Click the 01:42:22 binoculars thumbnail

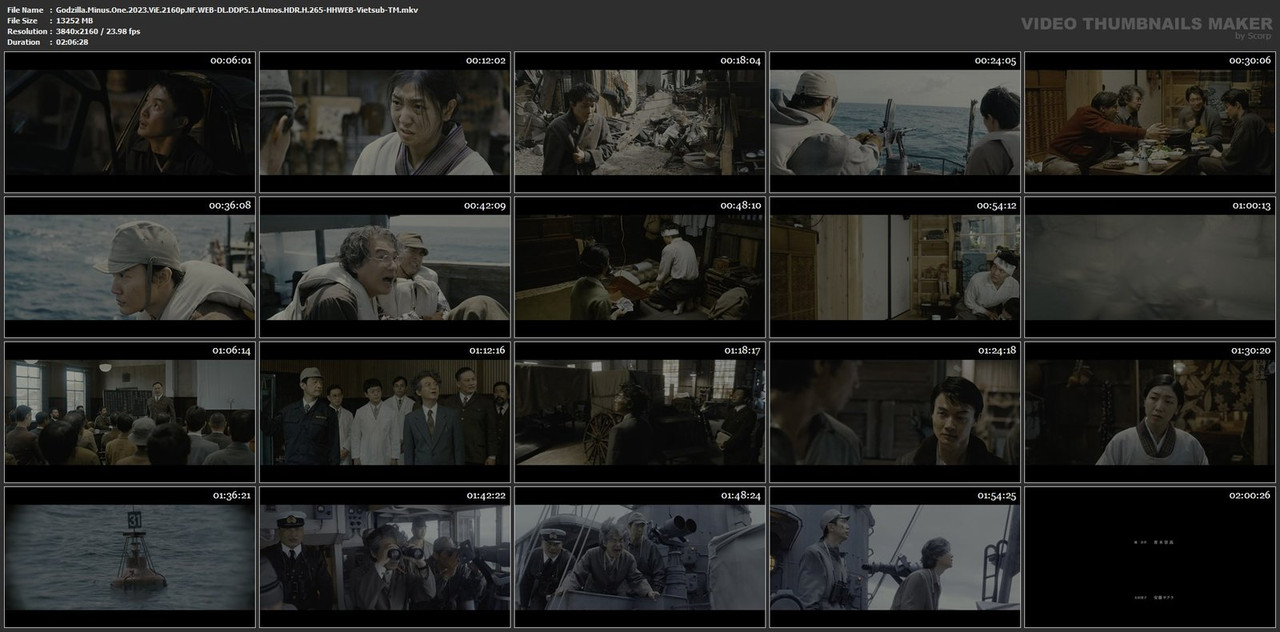pos(384,557)
